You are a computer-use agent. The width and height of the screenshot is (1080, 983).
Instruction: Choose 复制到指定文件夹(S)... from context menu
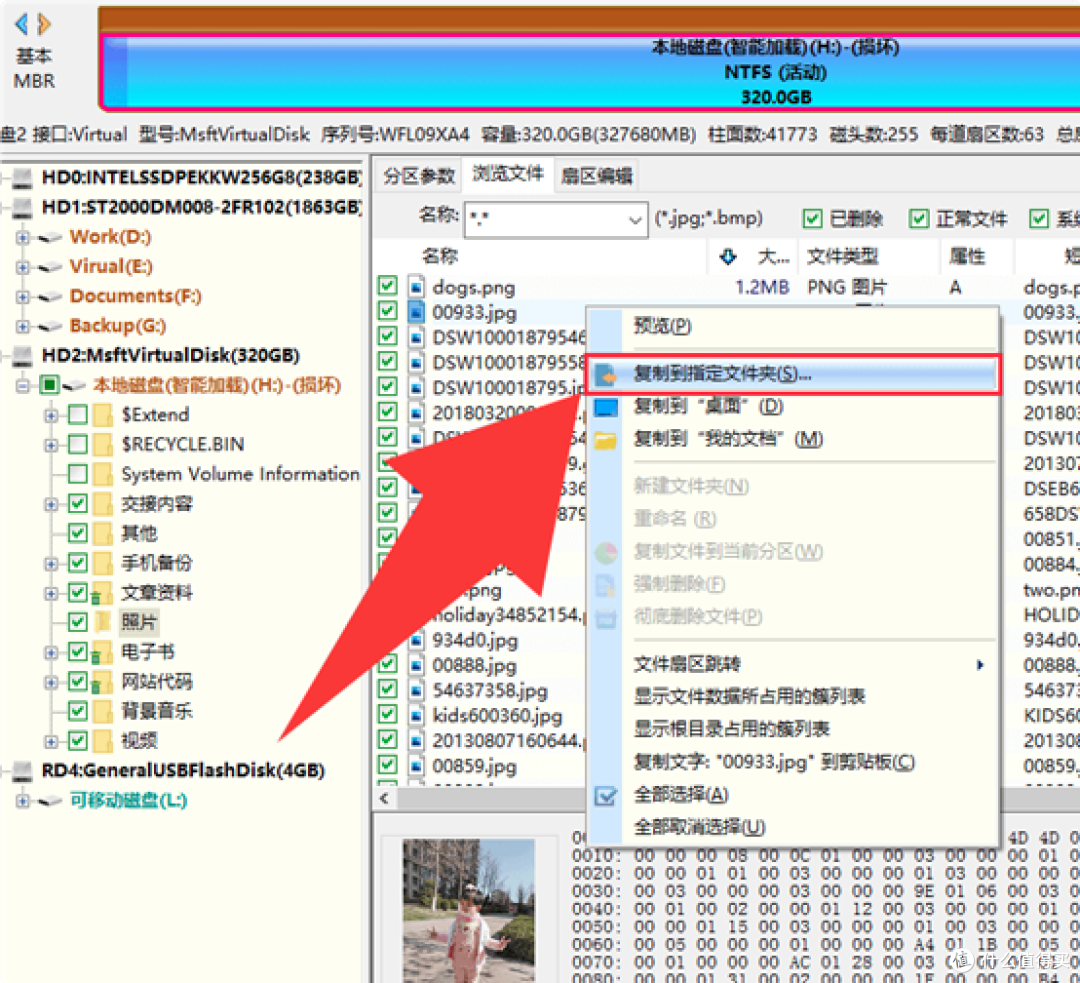(x=792, y=375)
